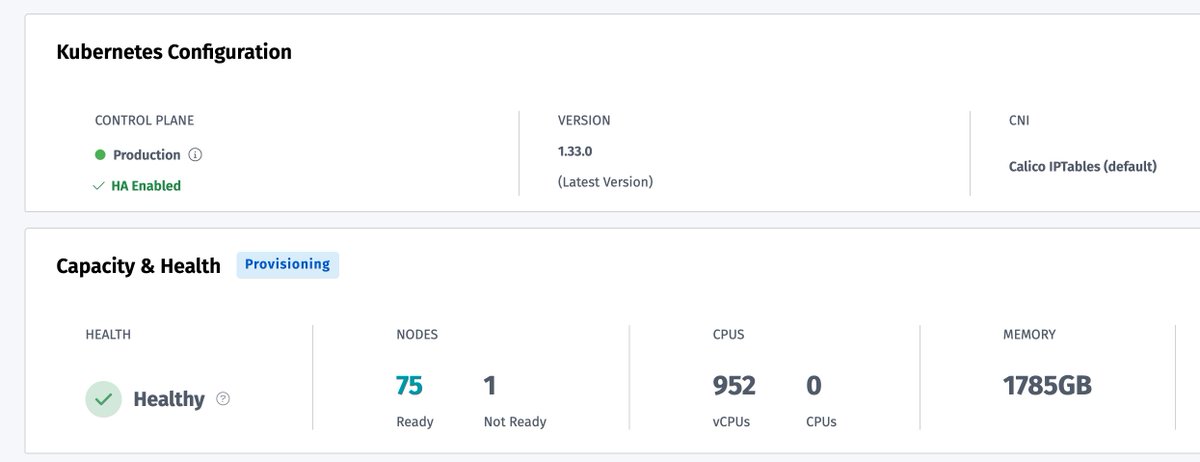This screenshot has height=462, width=1200.
Task: Select the 1 Not Ready count
Action: click(x=490, y=385)
